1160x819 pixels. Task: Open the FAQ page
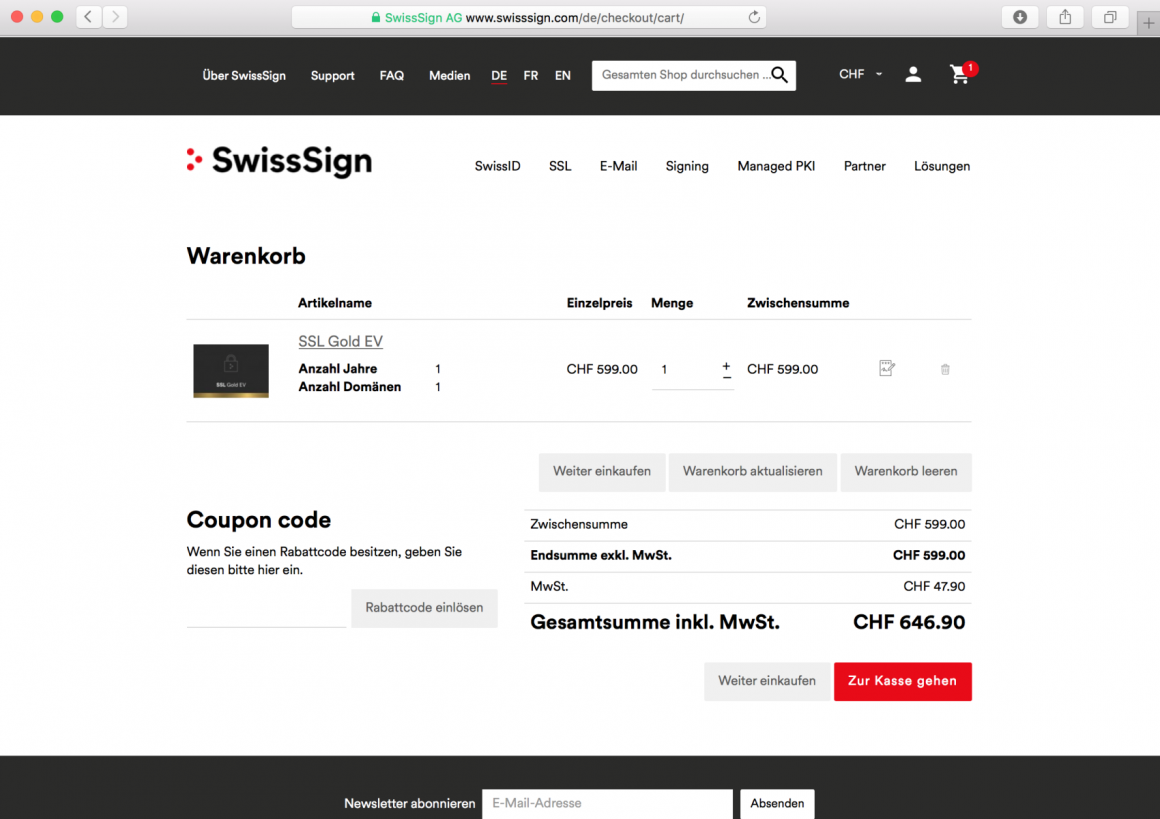point(391,75)
